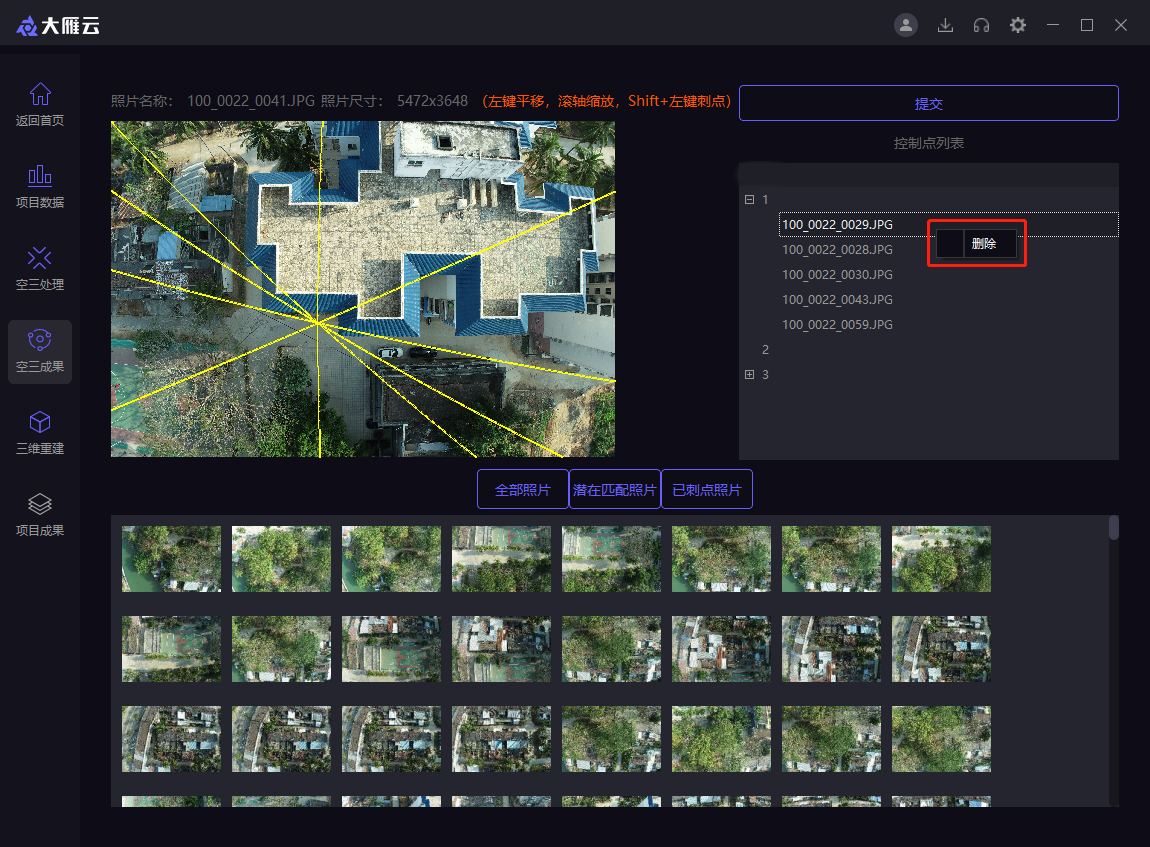This screenshot has height=847, width=1150.
Task: Click the thumbnail gallery scrollbar
Action: pyautogui.click(x=1113, y=528)
